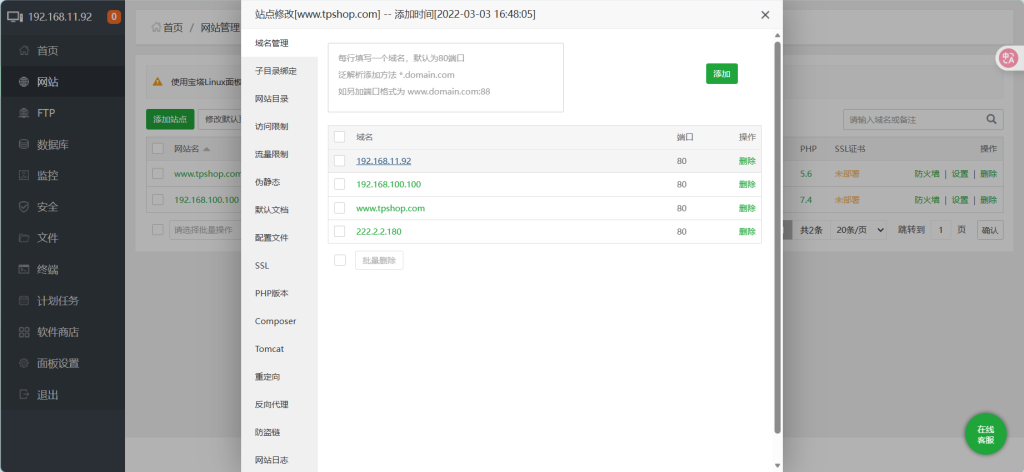Click the domain name input textarea
Image resolution: width=1024 pixels, height=472 pixels.
pyautogui.click(x=445, y=77)
